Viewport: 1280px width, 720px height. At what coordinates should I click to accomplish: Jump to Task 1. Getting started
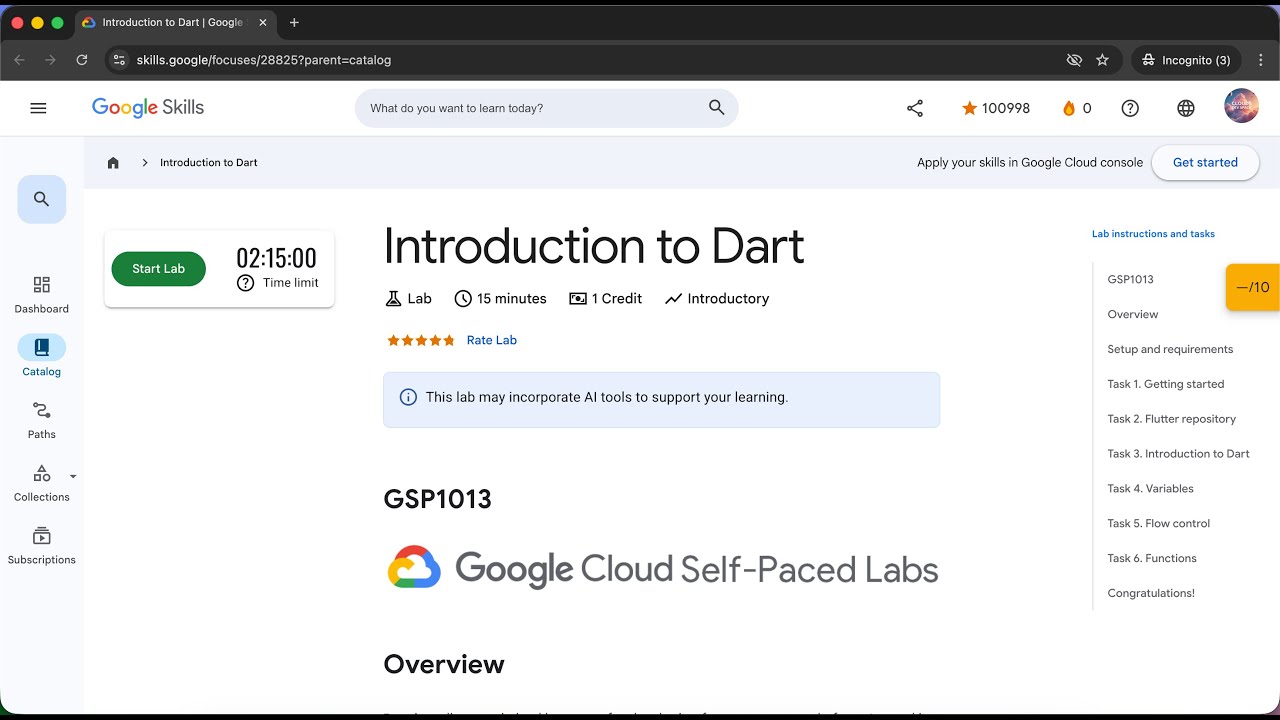[x=1166, y=384]
